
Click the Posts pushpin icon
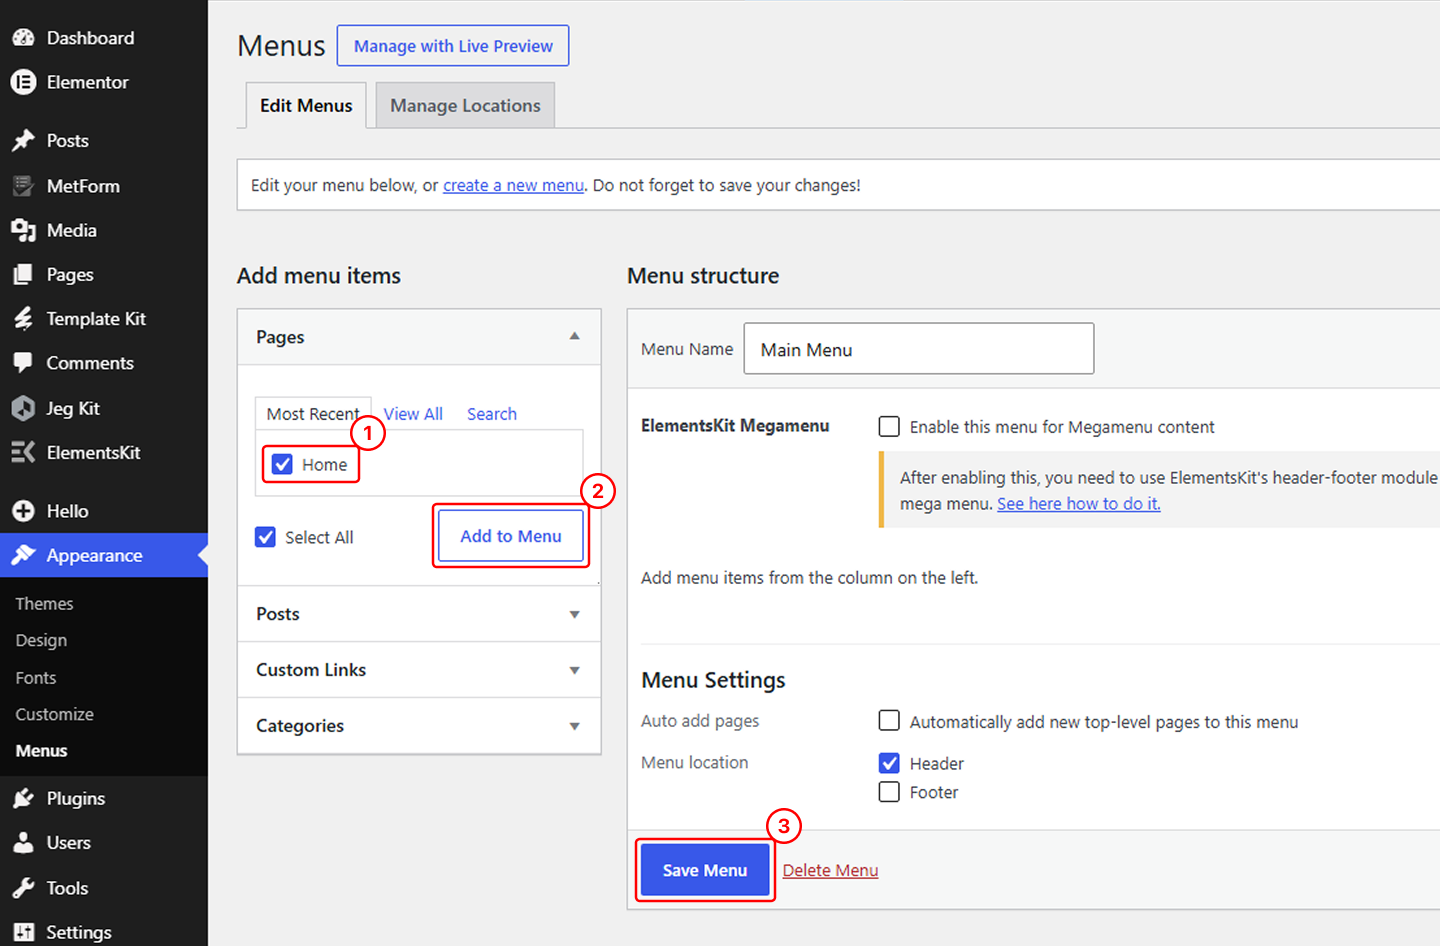point(23,141)
